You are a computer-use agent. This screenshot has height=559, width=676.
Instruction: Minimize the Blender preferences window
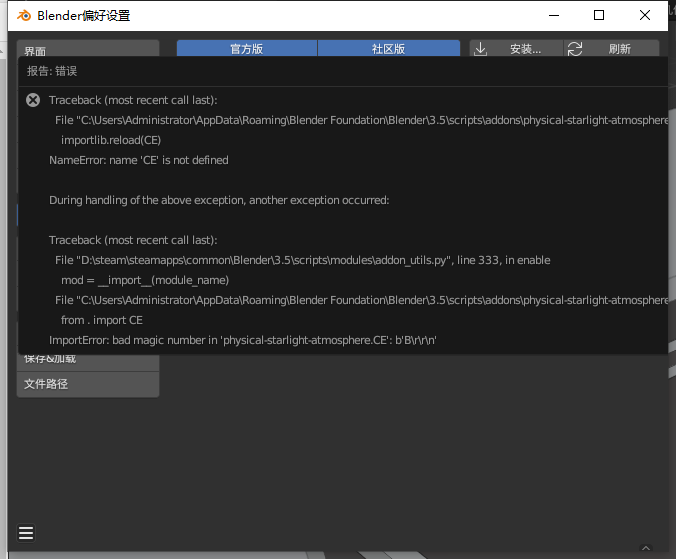[554, 16]
